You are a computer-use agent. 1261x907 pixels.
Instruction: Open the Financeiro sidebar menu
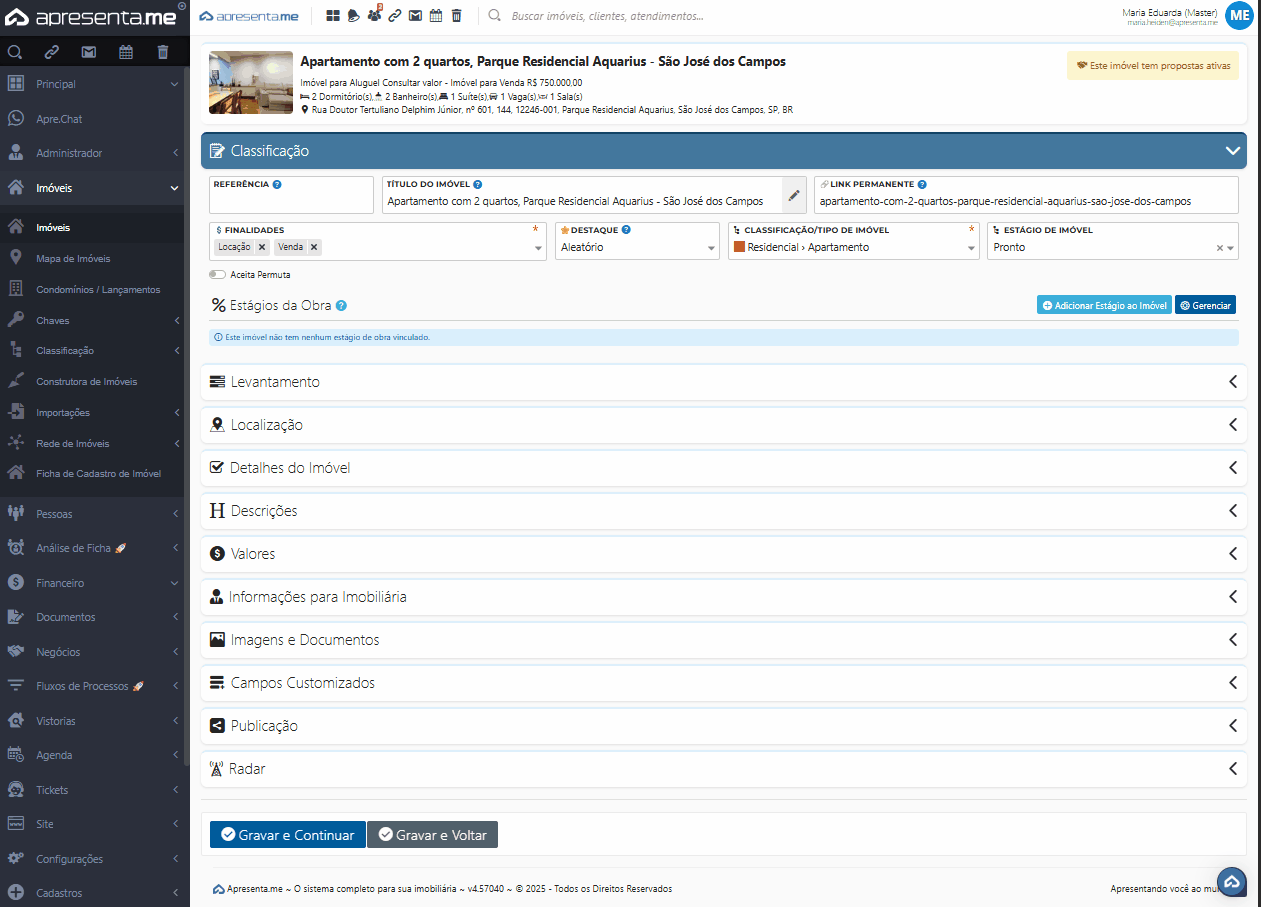(60, 583)
